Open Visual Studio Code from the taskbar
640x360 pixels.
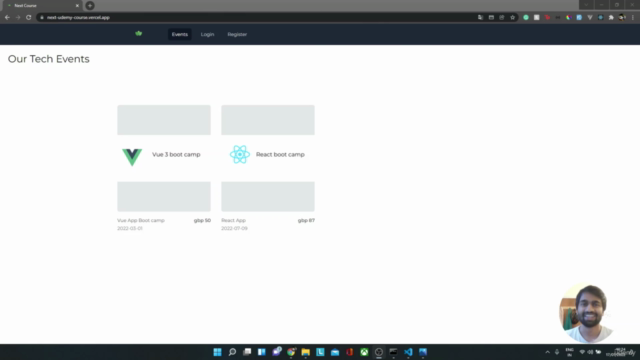tap(408, 352)
